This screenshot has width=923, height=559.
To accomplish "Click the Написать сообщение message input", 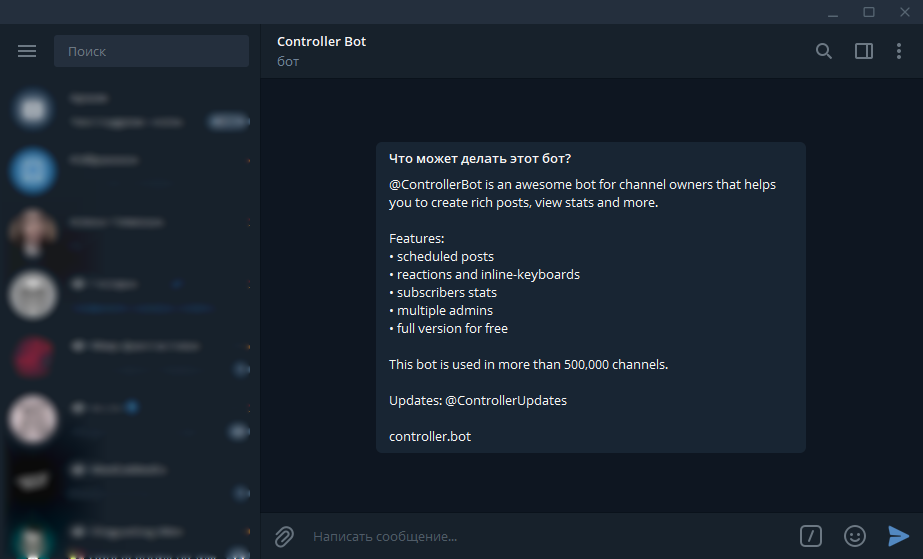I will click(x=540, y=537).
